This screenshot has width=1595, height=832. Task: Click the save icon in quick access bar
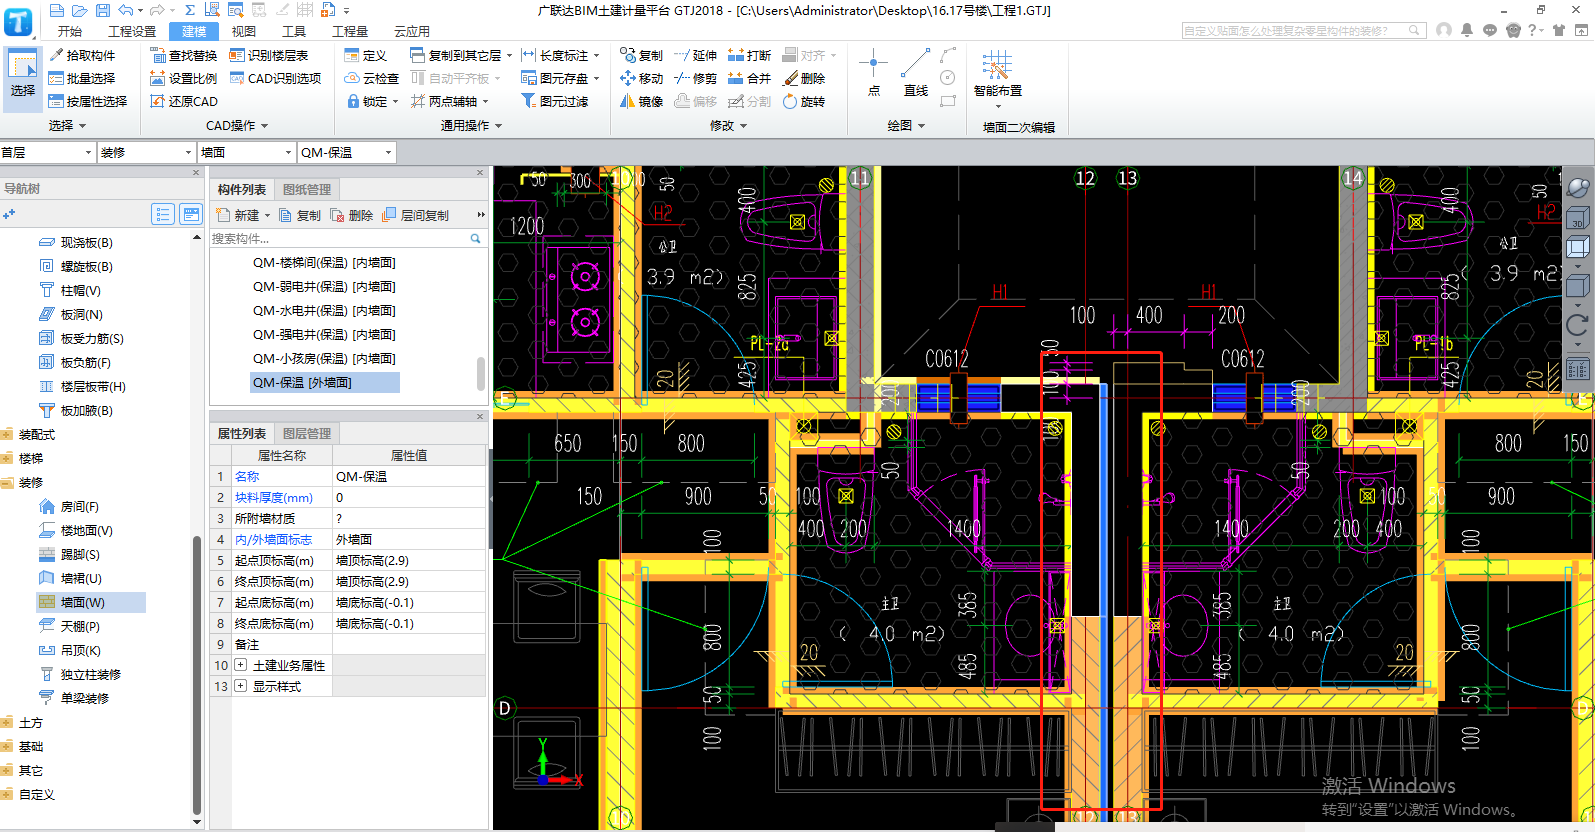point(102,10)
